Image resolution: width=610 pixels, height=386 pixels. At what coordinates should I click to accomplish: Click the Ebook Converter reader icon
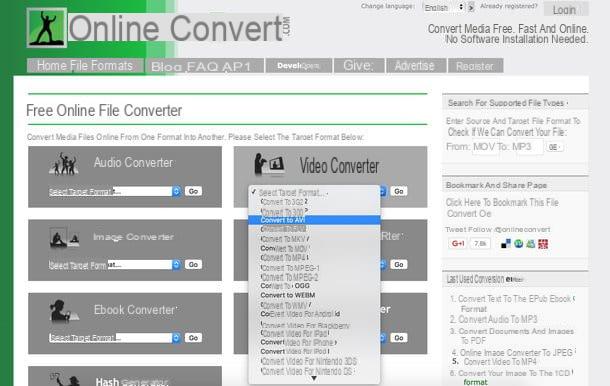(x=64, y=311)
